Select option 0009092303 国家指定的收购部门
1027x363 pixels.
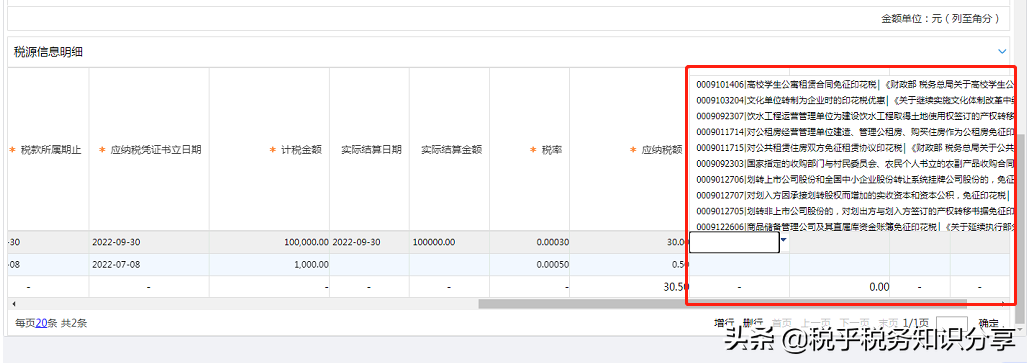point(855,163)
